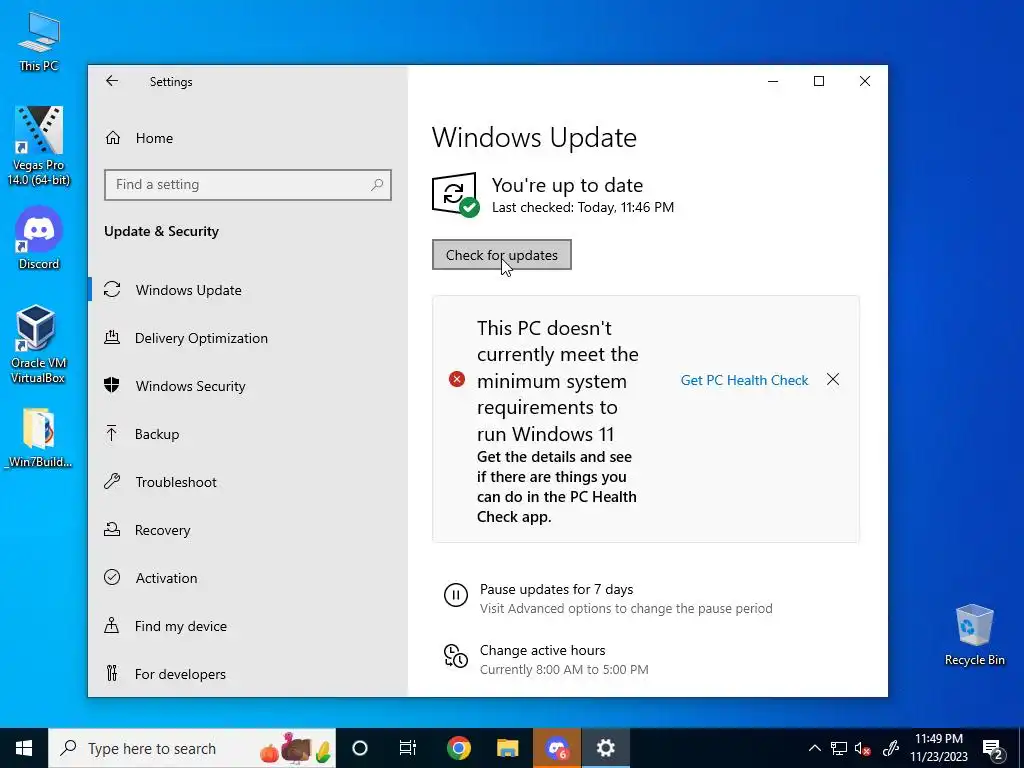Click the Find my device person icon
This screenshot has height=768, width=1024.
pyautogui.click(x=112, y=626)
